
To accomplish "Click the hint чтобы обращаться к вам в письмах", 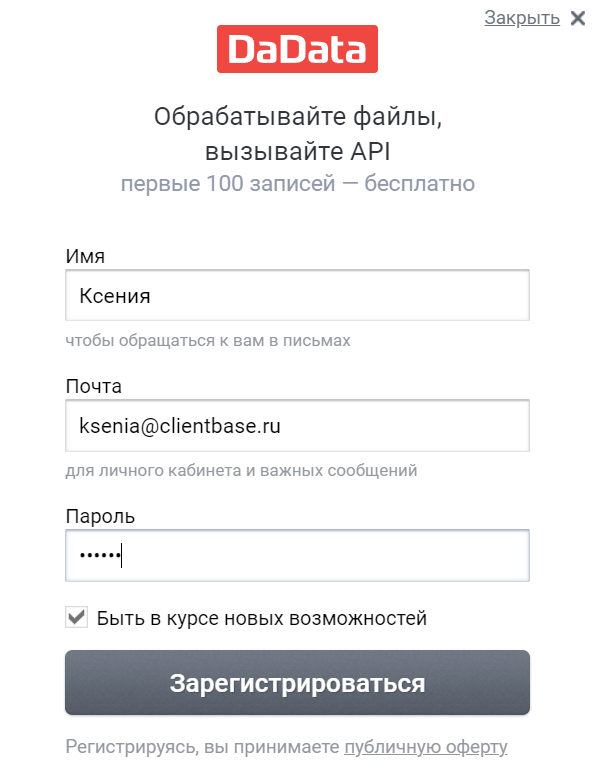I will pyautogui.click(x=208, y=340).
